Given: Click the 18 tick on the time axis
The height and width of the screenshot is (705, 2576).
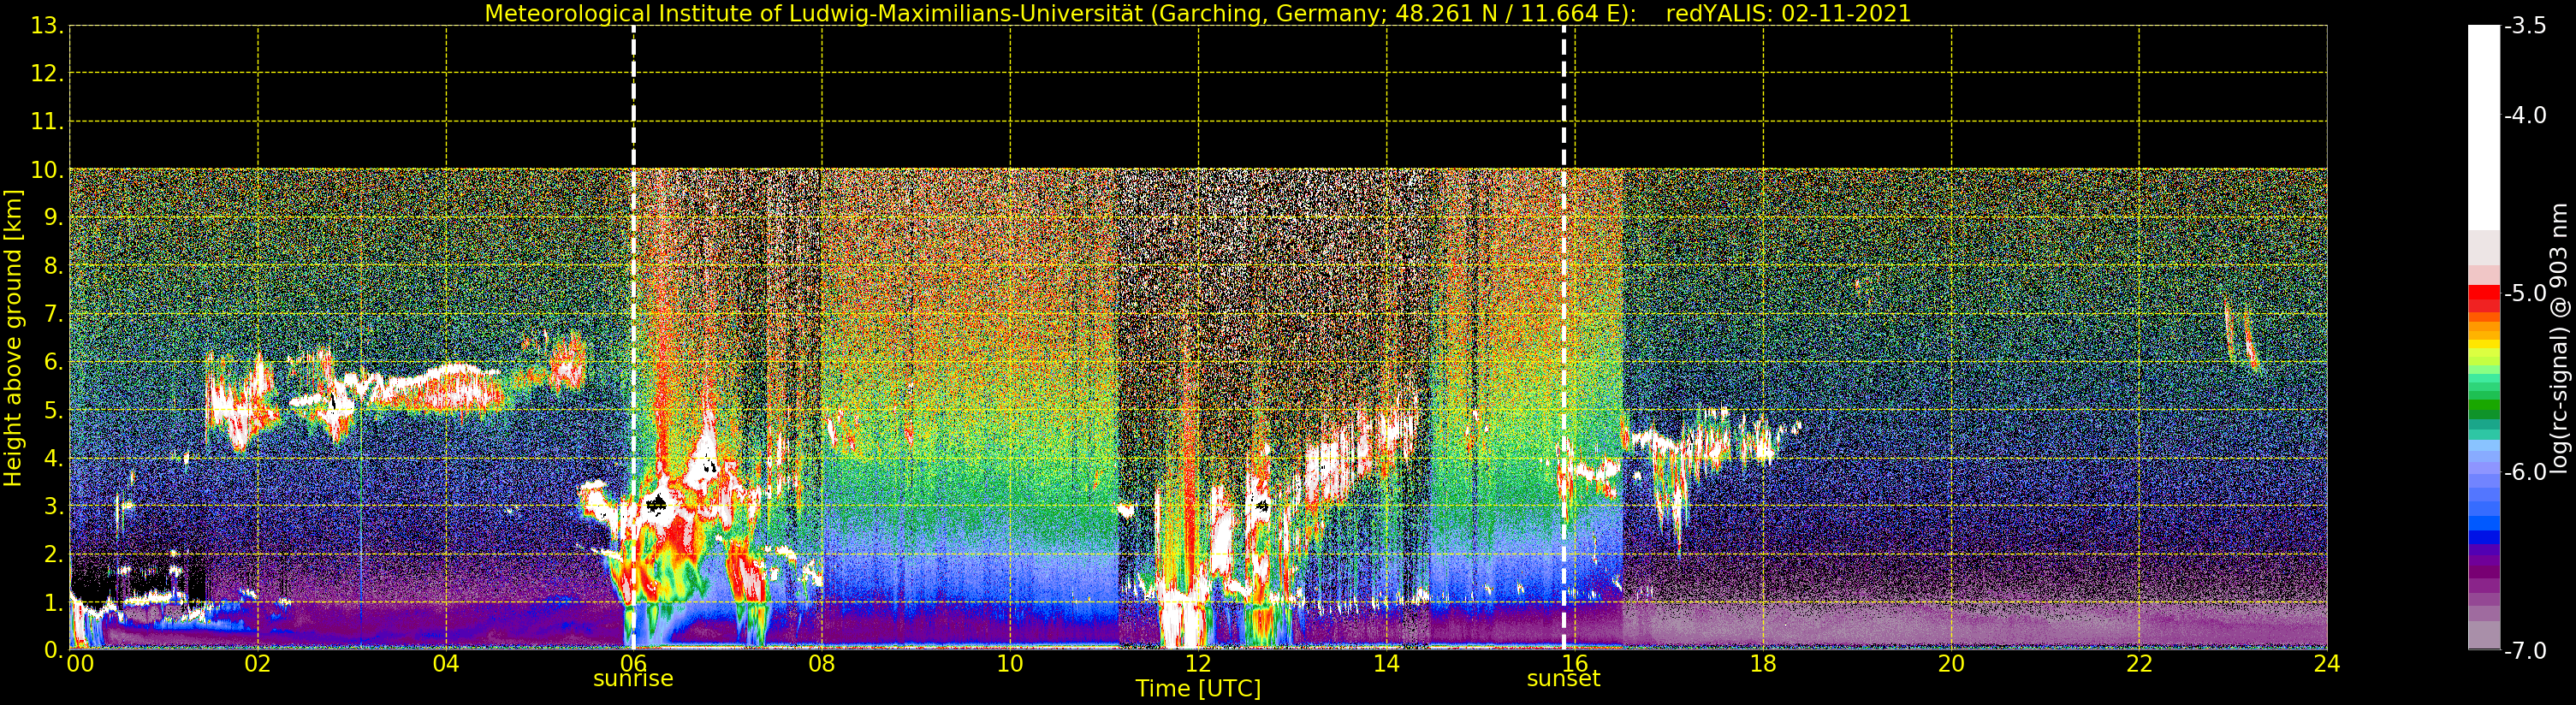Looking at the screenshot, I should coord(1763,664).
